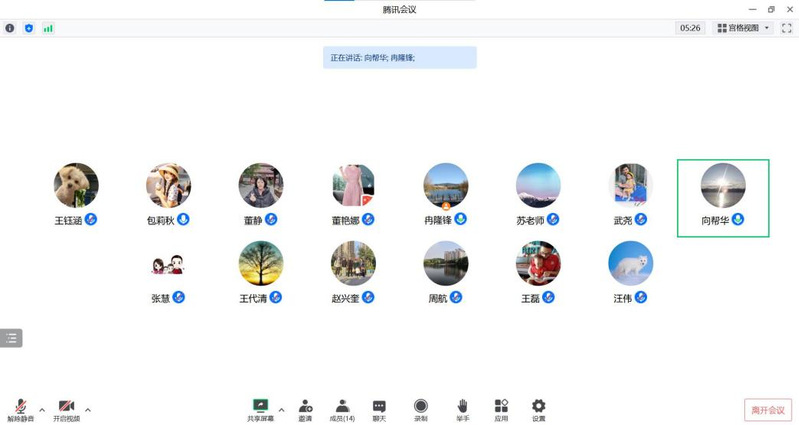Click the blue security shield icon
Viewport: 799px width, 425px height.
point(29,28)
